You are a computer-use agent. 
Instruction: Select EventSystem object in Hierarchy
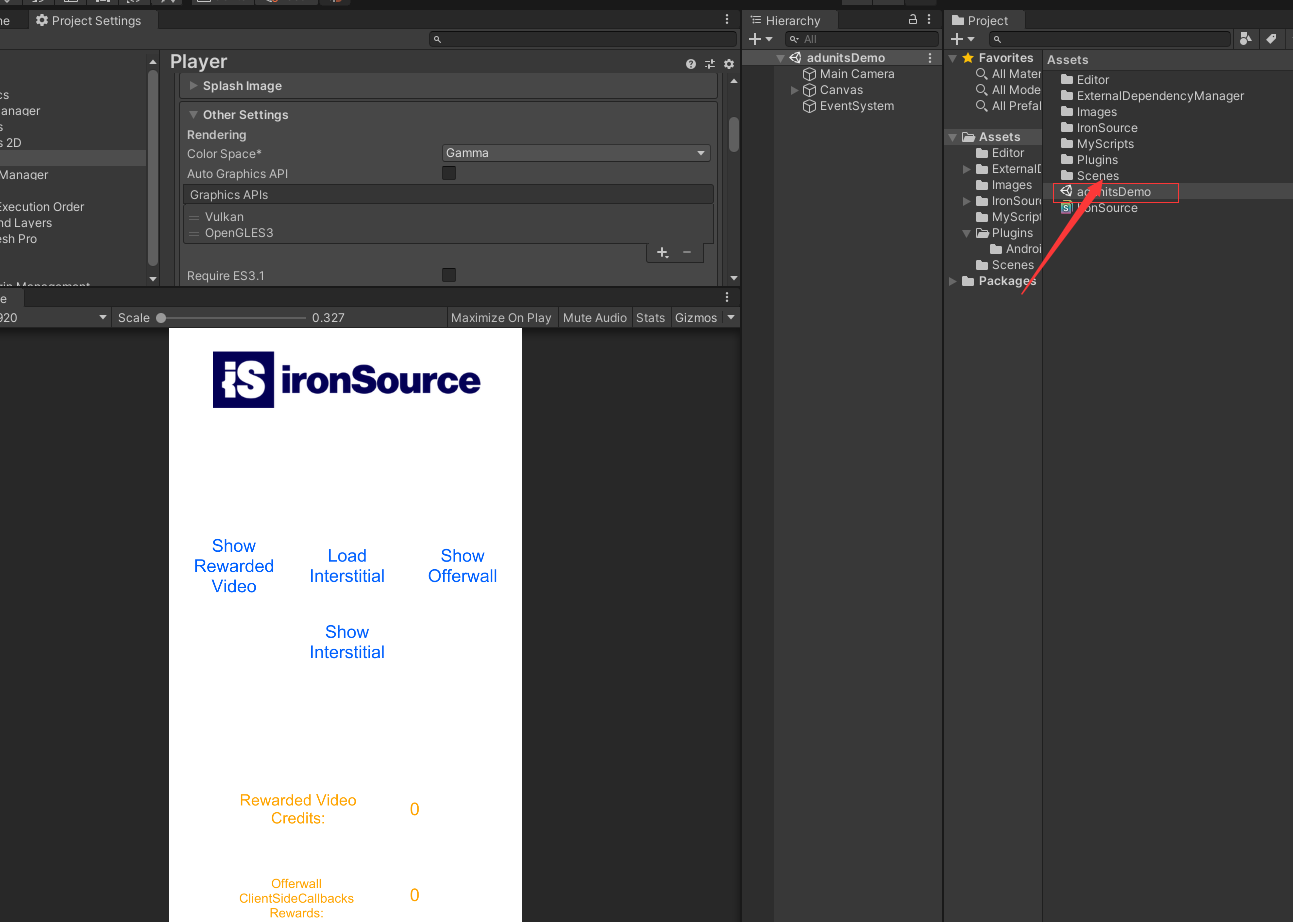click(848, 106)
